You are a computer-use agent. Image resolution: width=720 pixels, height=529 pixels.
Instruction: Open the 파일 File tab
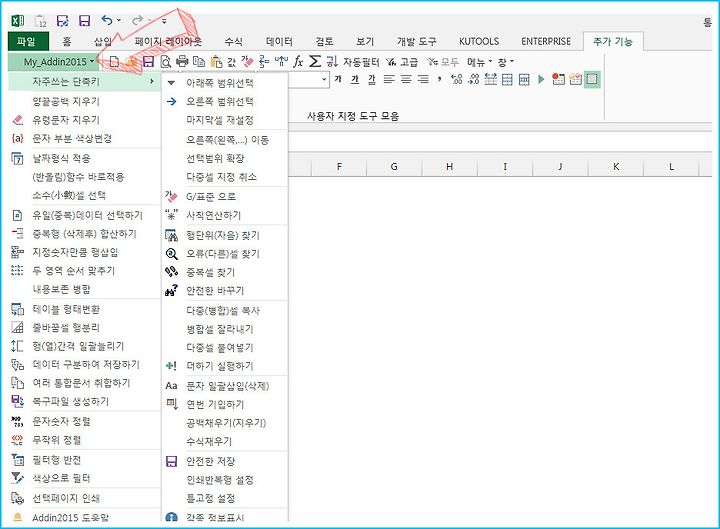[26, 41]
